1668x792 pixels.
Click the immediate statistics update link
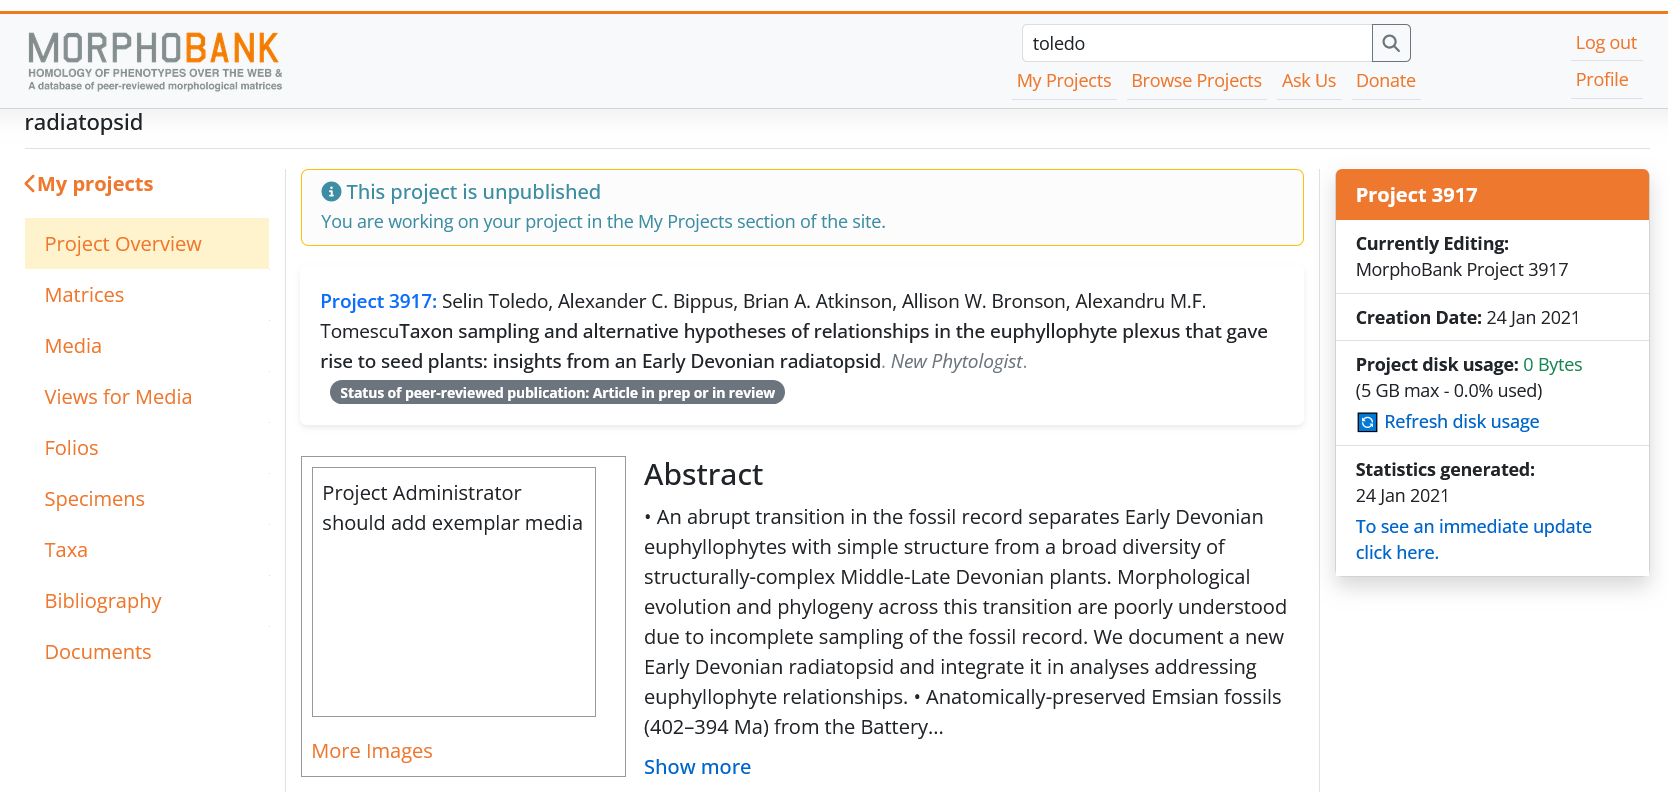pos(1473,539)
